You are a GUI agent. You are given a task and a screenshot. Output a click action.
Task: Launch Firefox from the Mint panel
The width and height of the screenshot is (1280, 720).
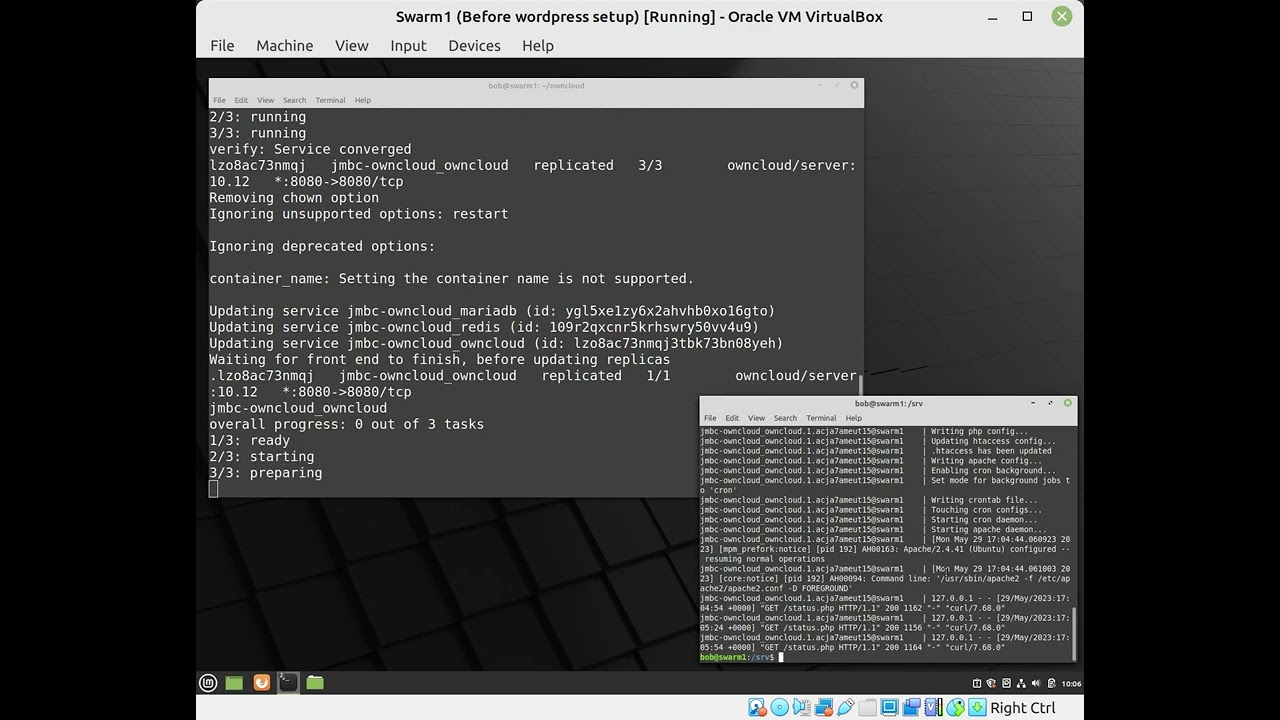pos(261,683)
